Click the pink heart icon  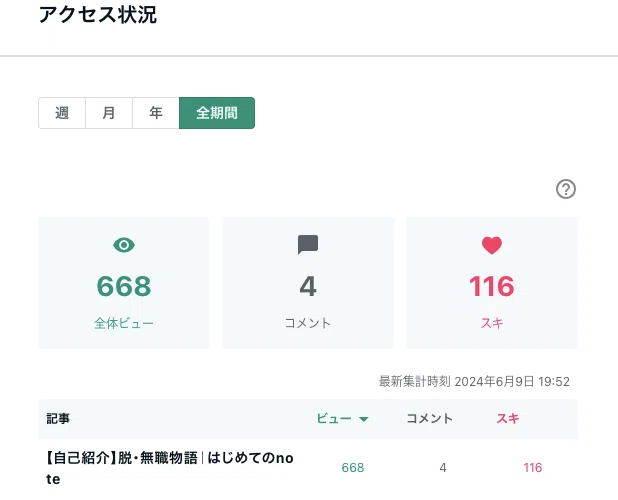click(492, 245)
